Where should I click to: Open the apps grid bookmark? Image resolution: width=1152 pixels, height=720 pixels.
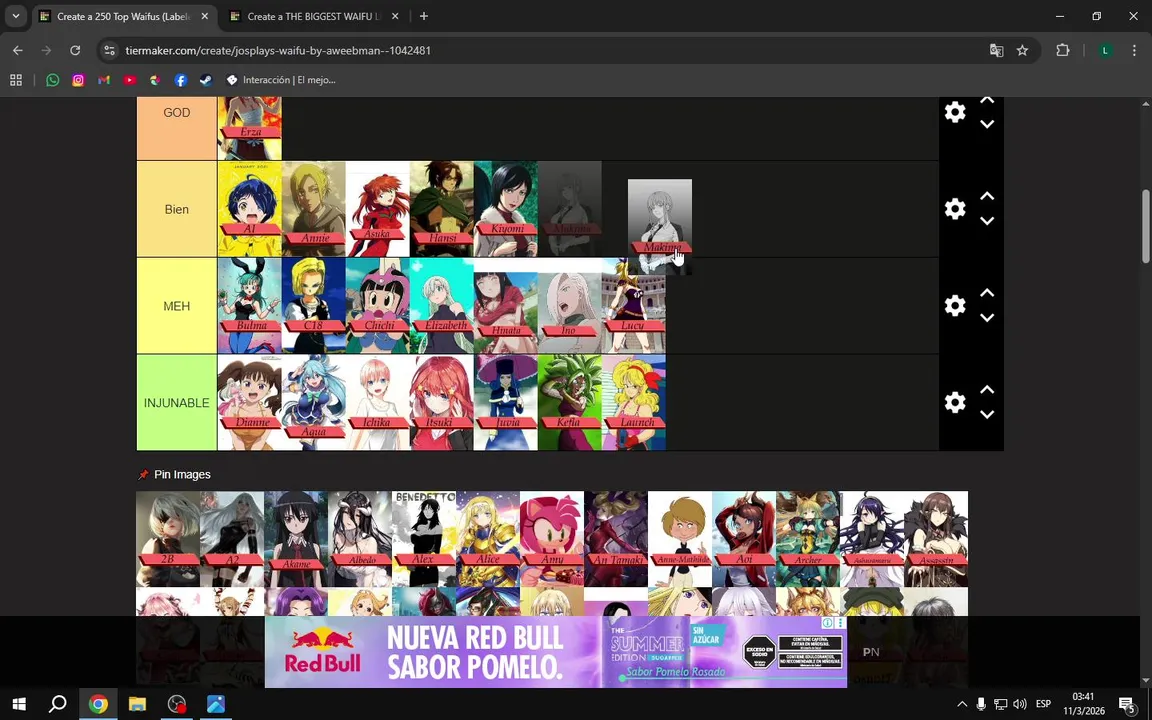pos(15,80)
